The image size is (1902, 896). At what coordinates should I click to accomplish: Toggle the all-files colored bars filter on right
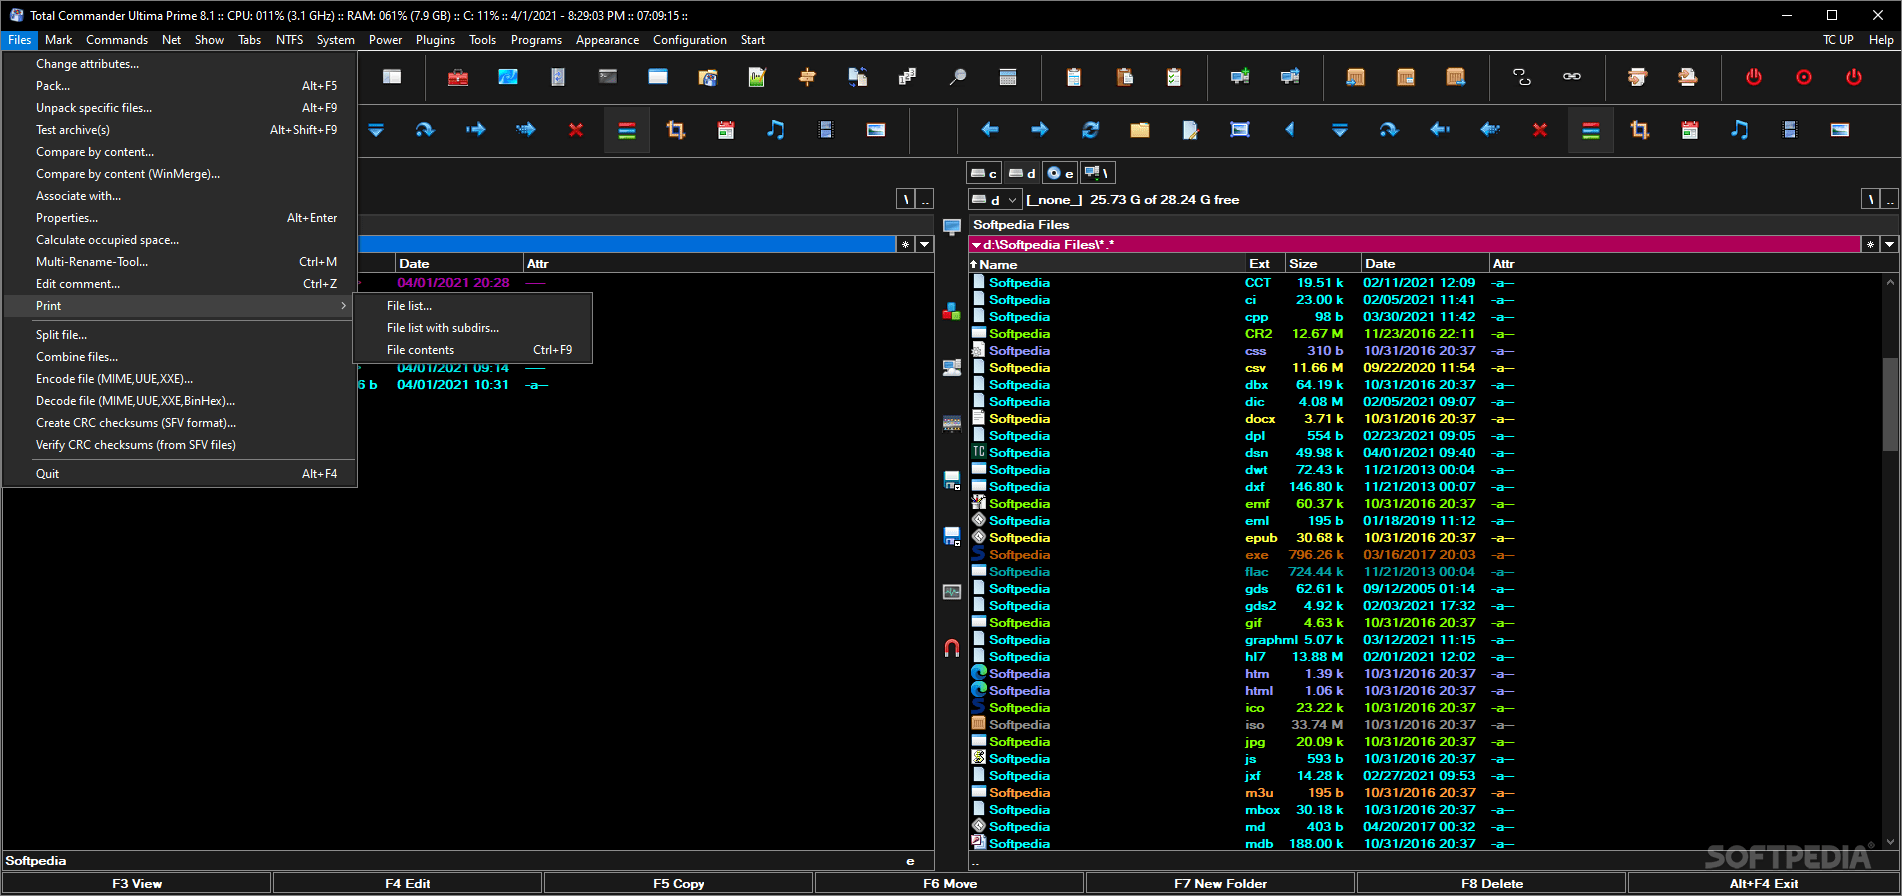(x=1590, y=130)
